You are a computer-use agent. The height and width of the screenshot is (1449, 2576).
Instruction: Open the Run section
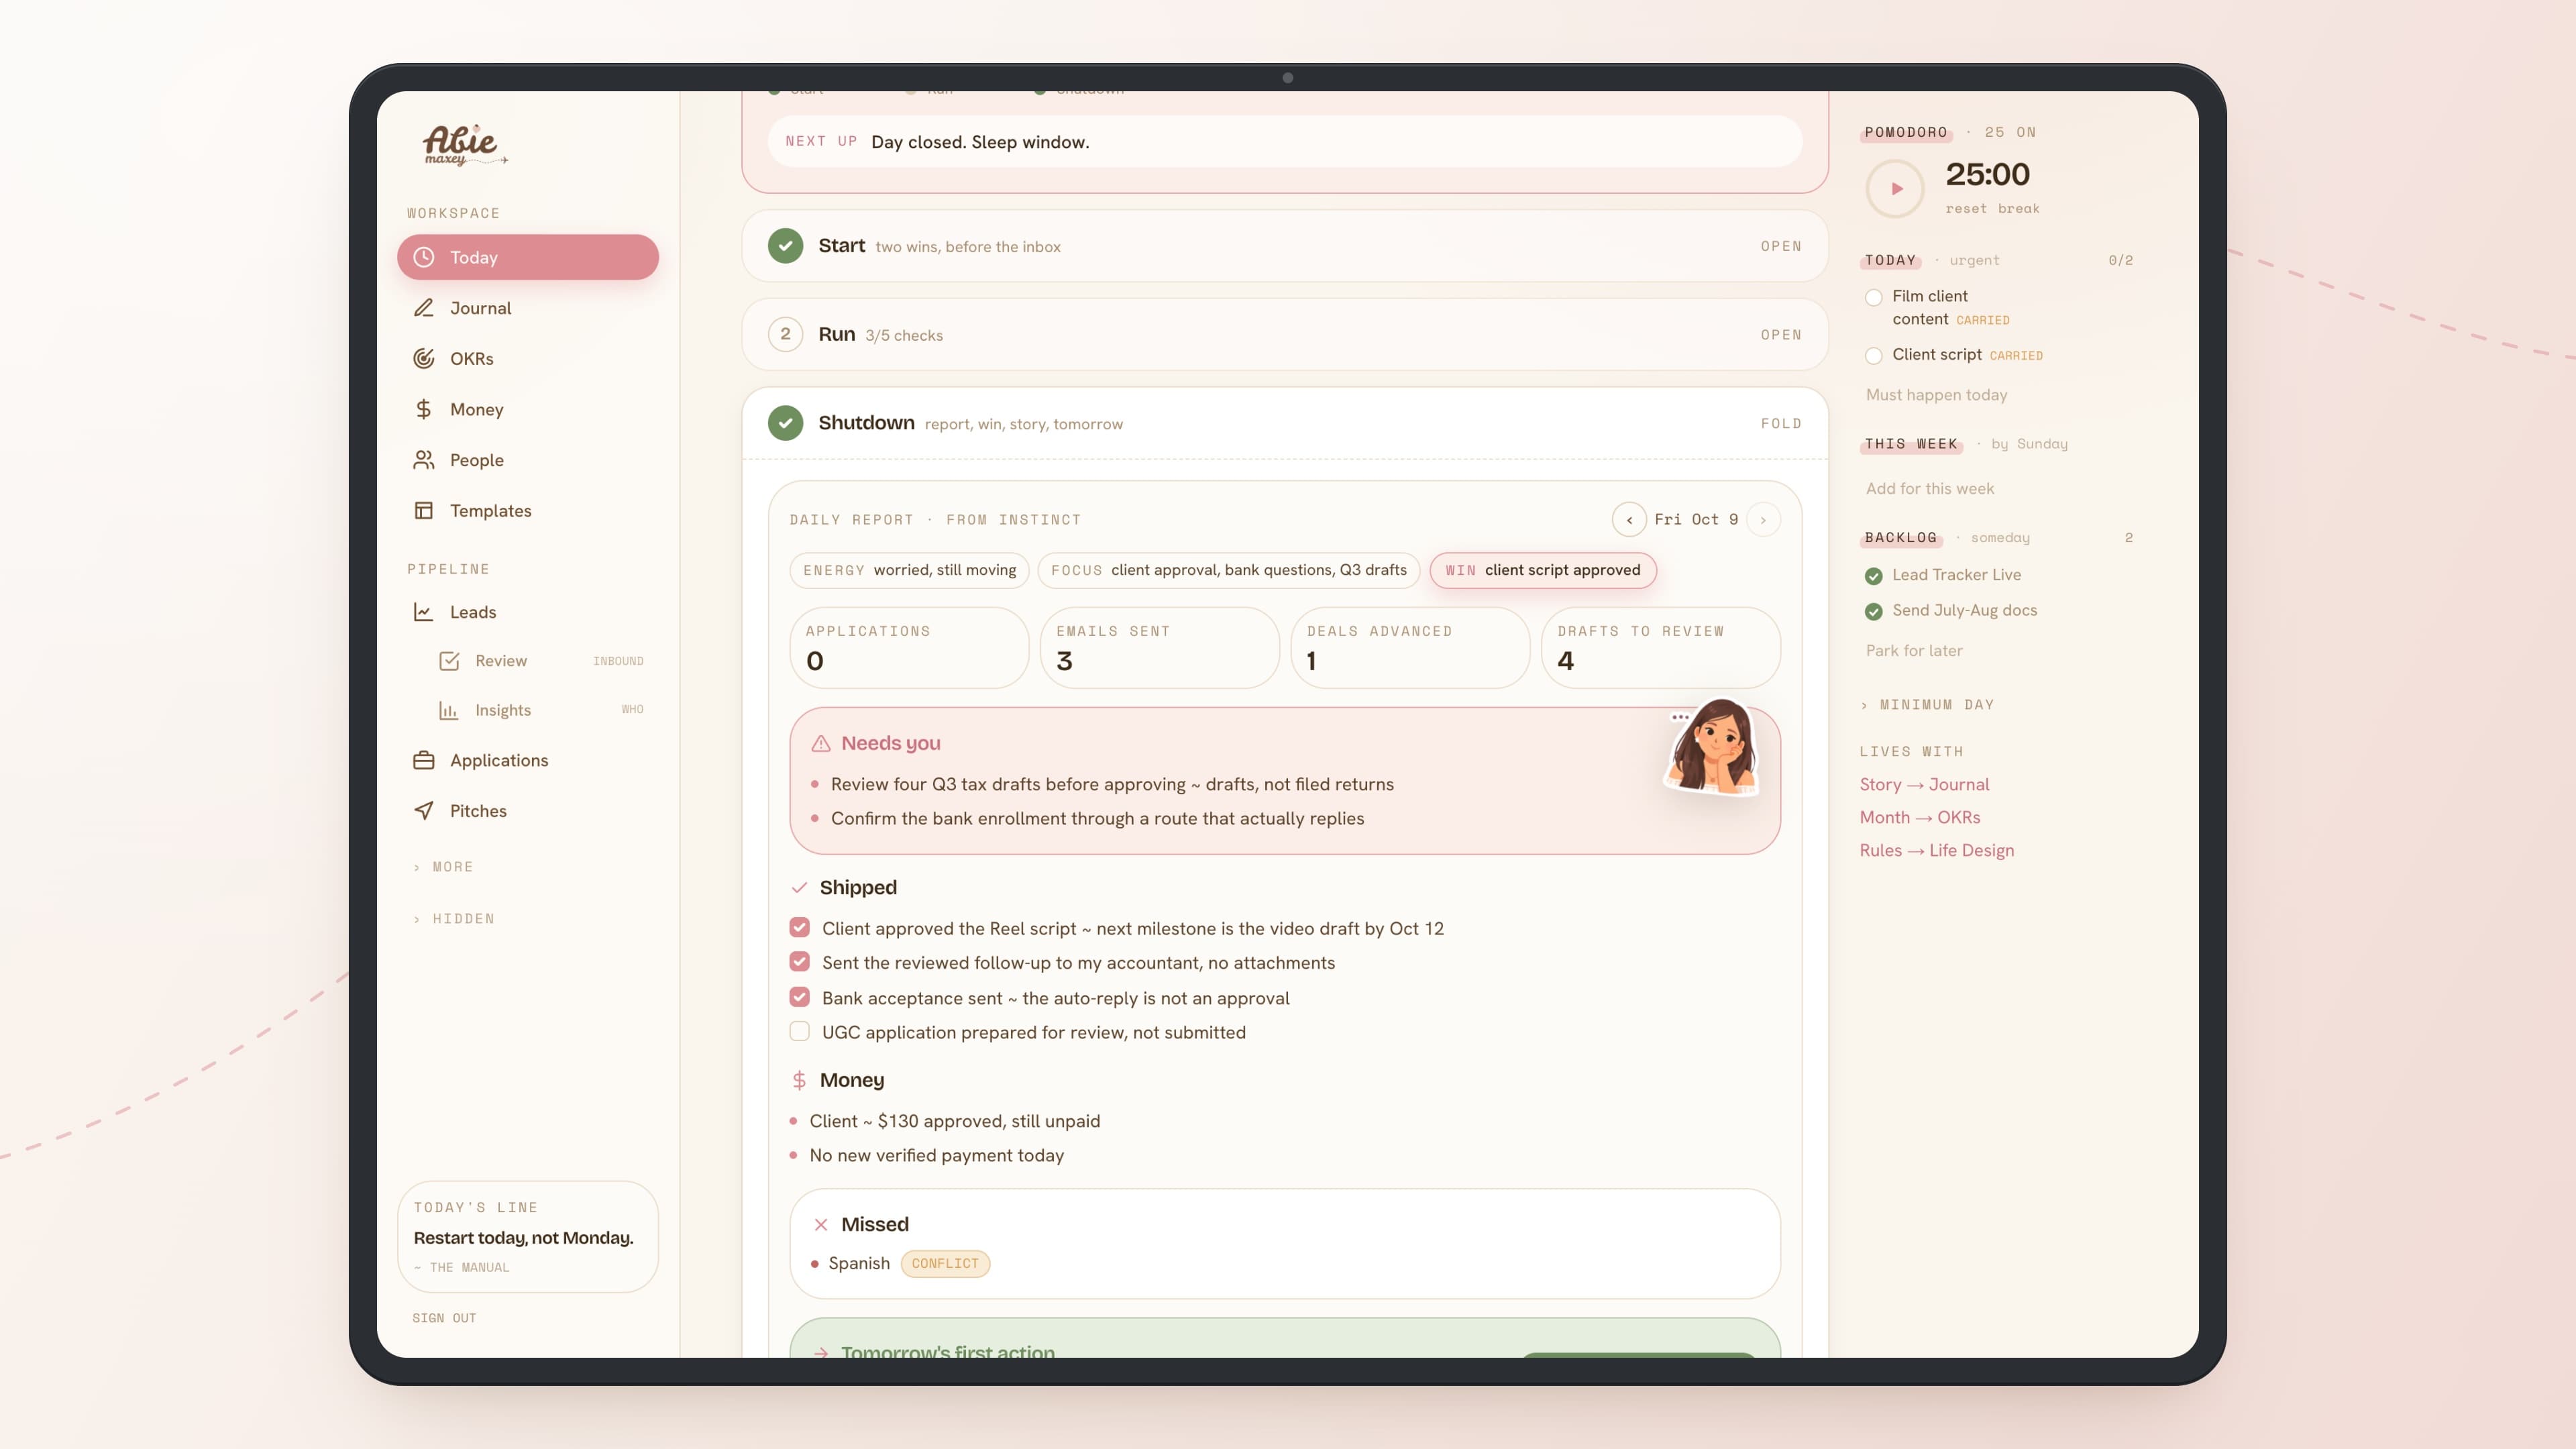(1781, 335)
